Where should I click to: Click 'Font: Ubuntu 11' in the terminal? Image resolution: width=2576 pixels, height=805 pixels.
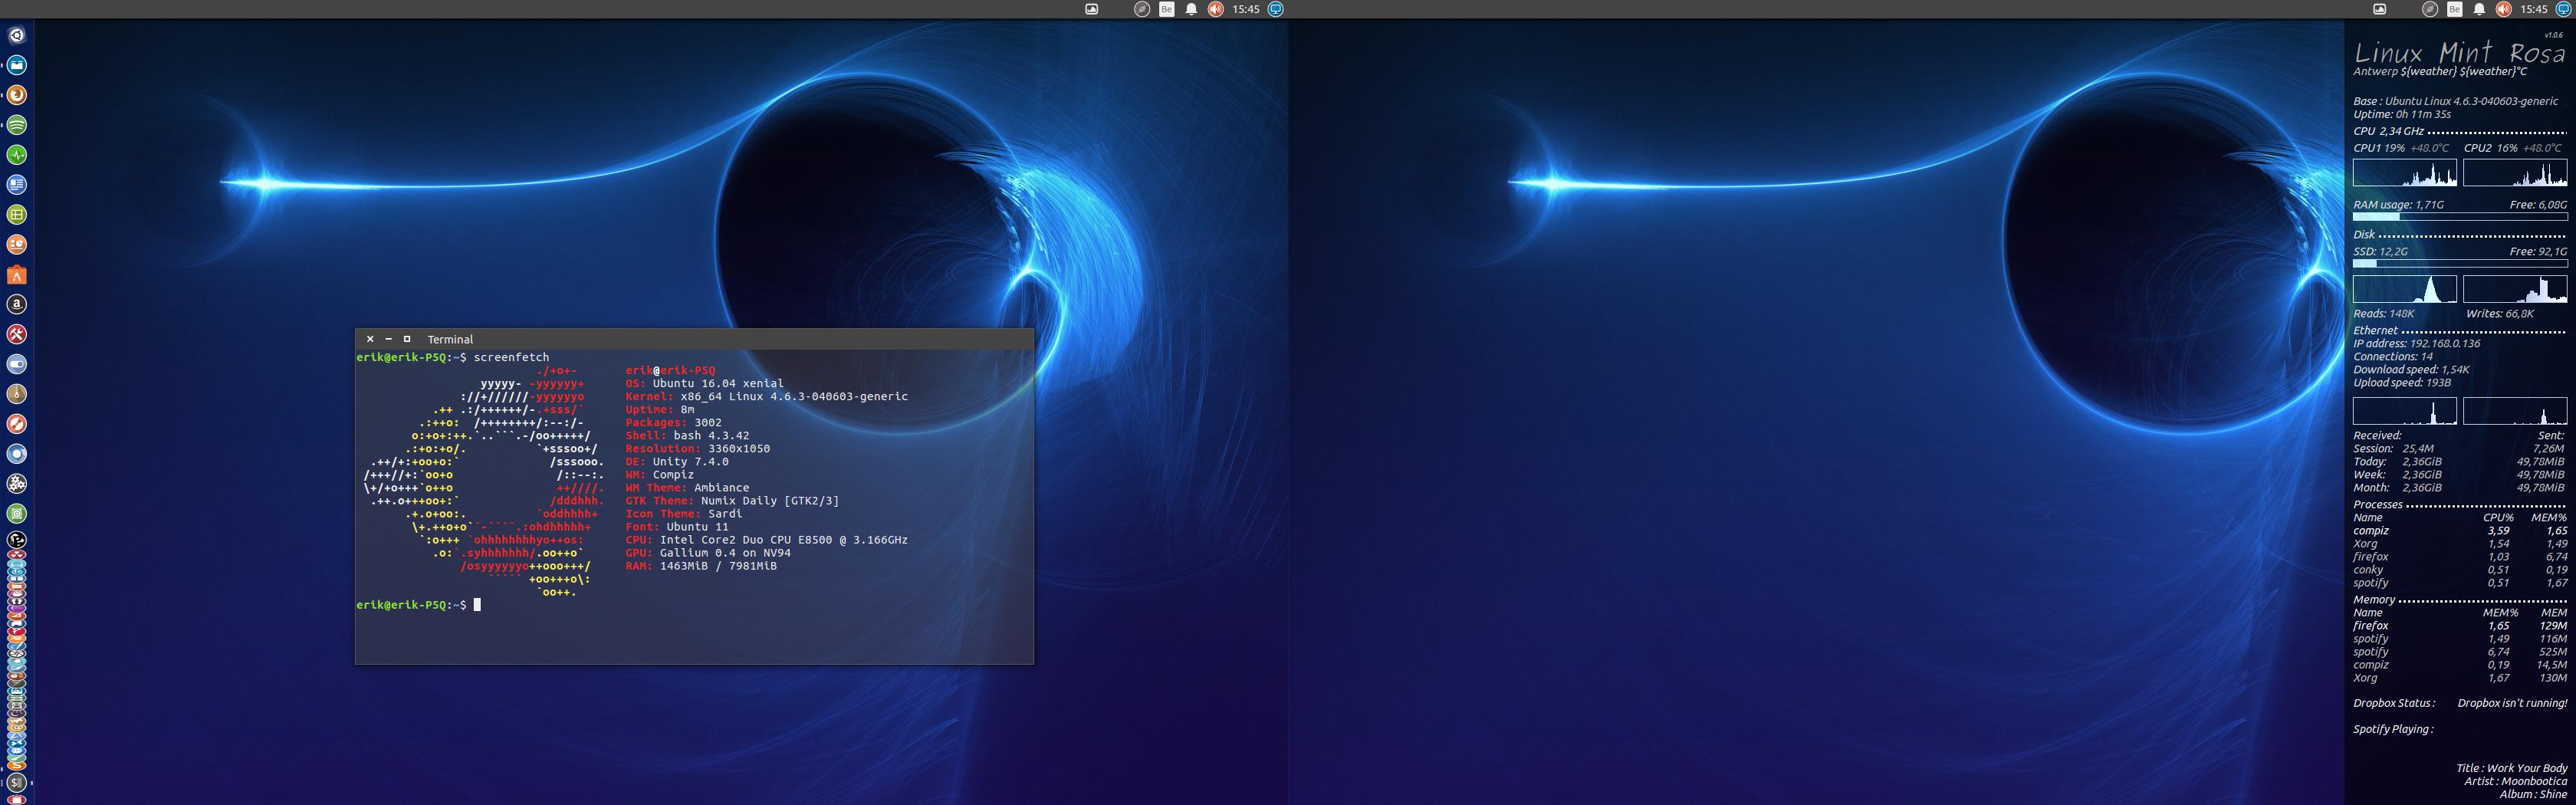677,526
